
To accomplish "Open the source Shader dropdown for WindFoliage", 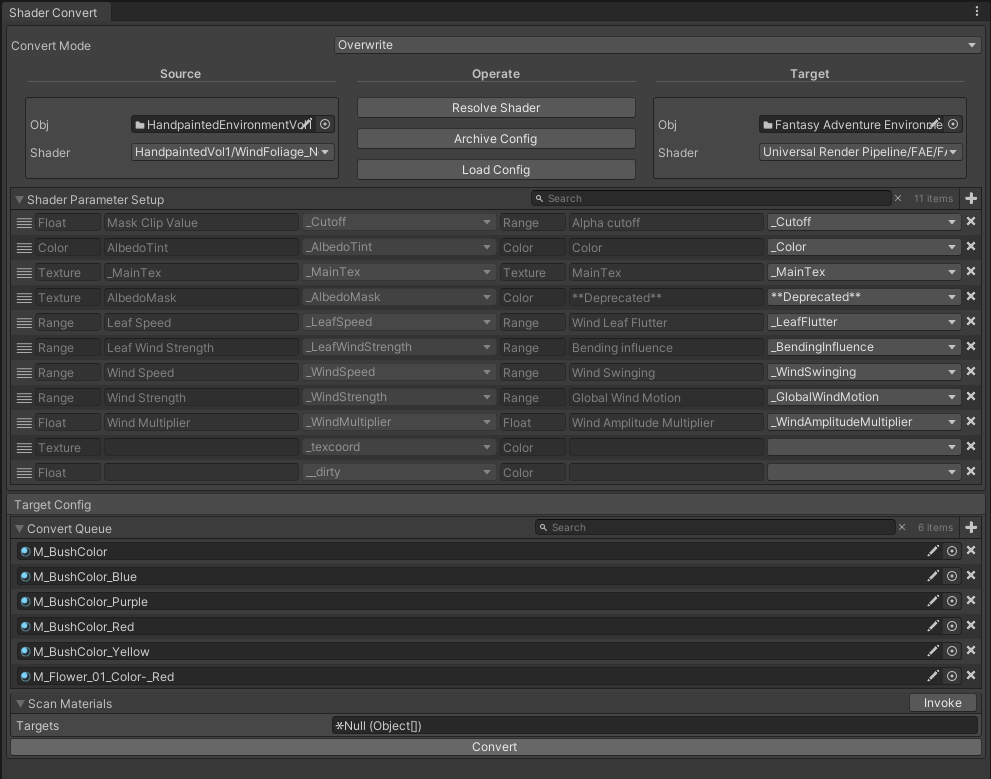I will pos(232,152).
